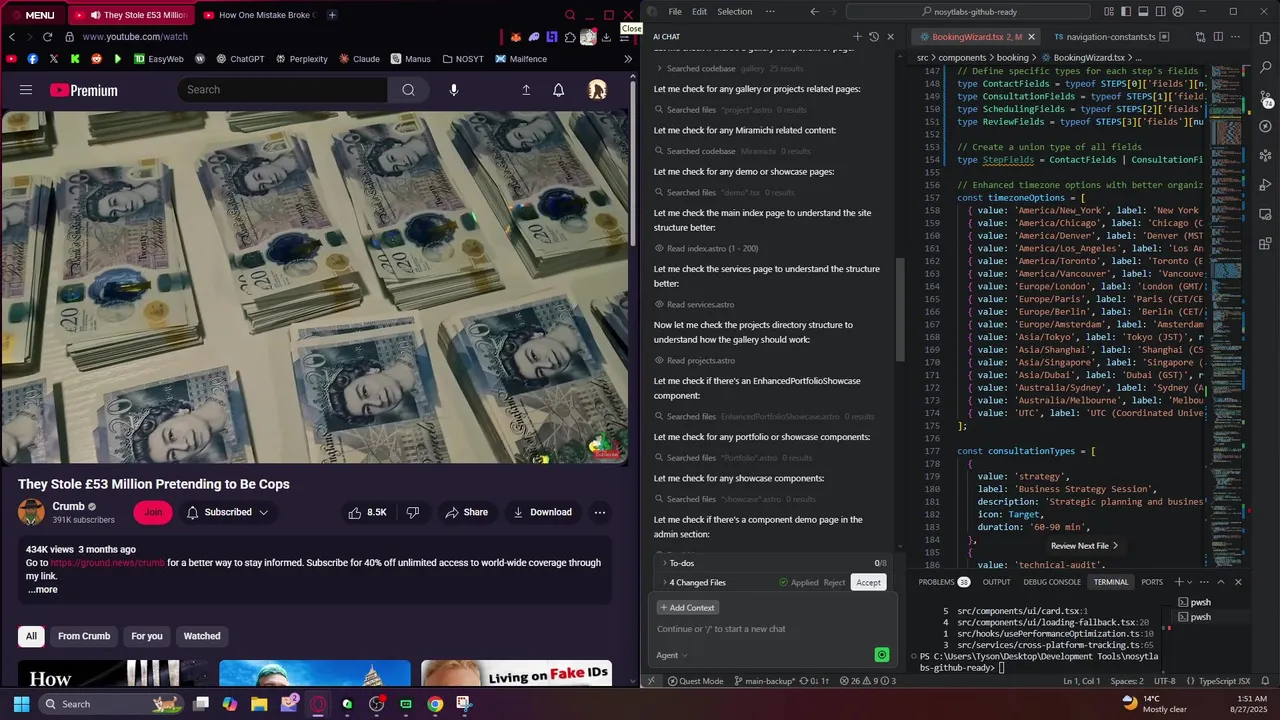This screenshot has width=1280, height=720.
Task: Toggle Quest Mode in the status bar
Action: pos(695,681)
